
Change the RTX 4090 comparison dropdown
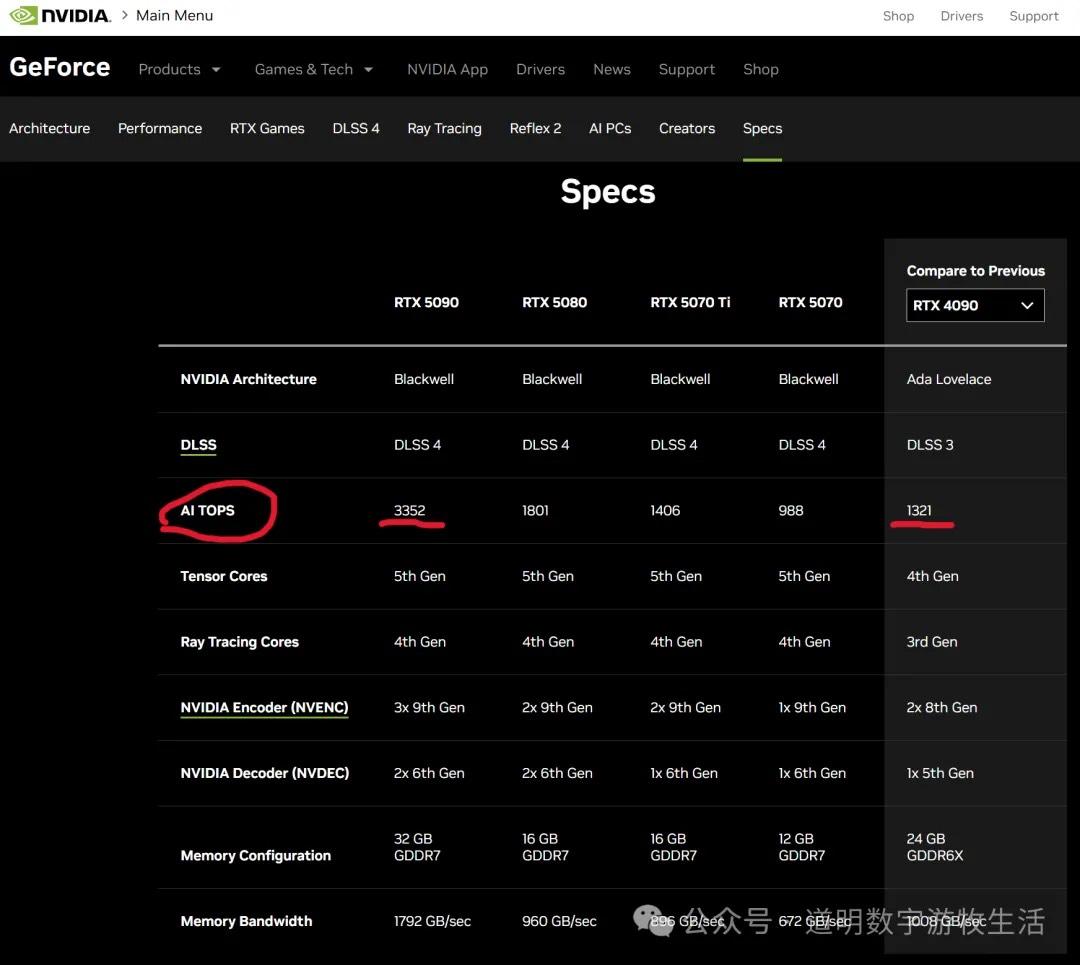point(974,305)
